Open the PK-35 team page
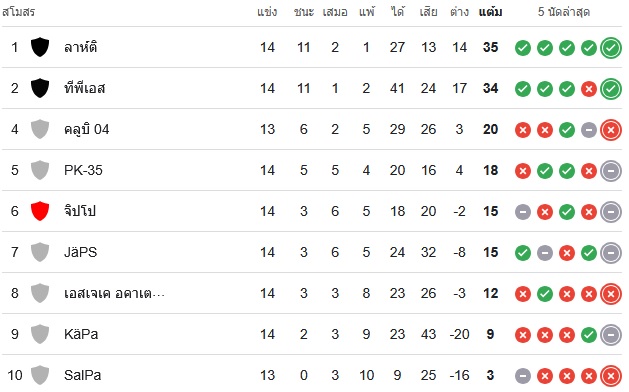 [83, 170]
